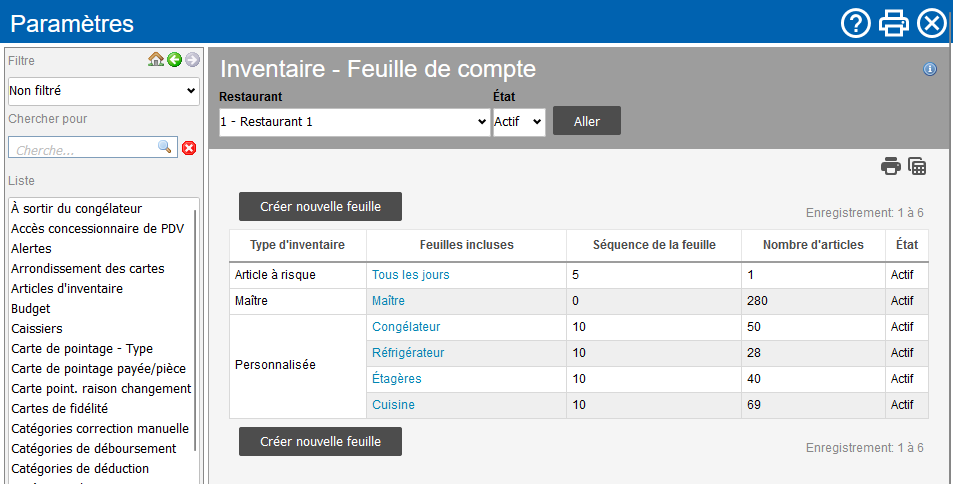
Task: Select Articles d'inventaire in the list
Action: coord(67,288)
